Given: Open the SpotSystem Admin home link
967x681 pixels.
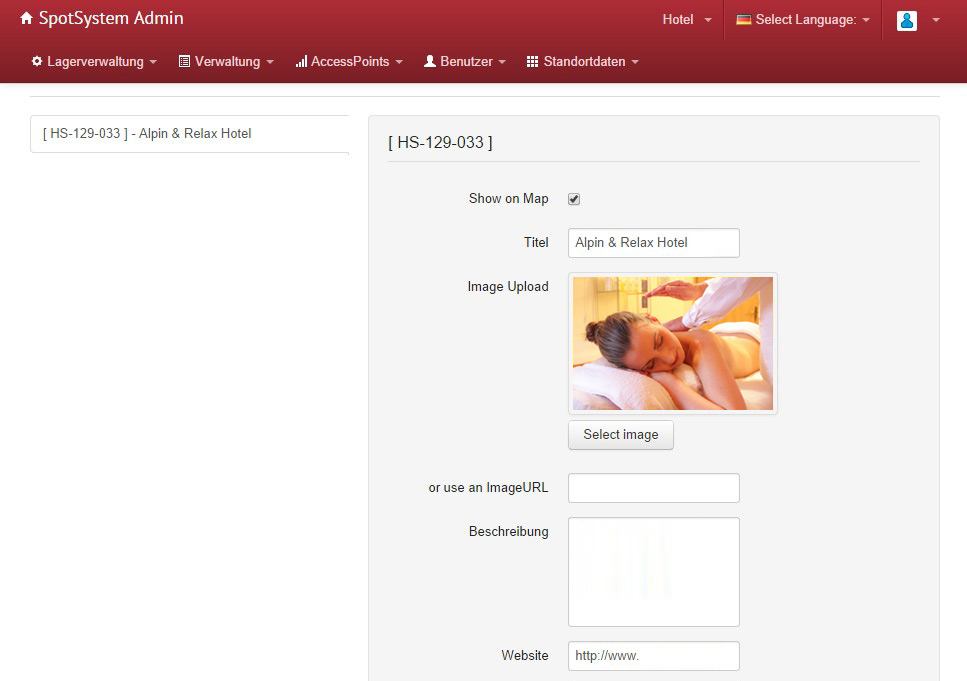Looking at the screenshot, I should point(110,19).
